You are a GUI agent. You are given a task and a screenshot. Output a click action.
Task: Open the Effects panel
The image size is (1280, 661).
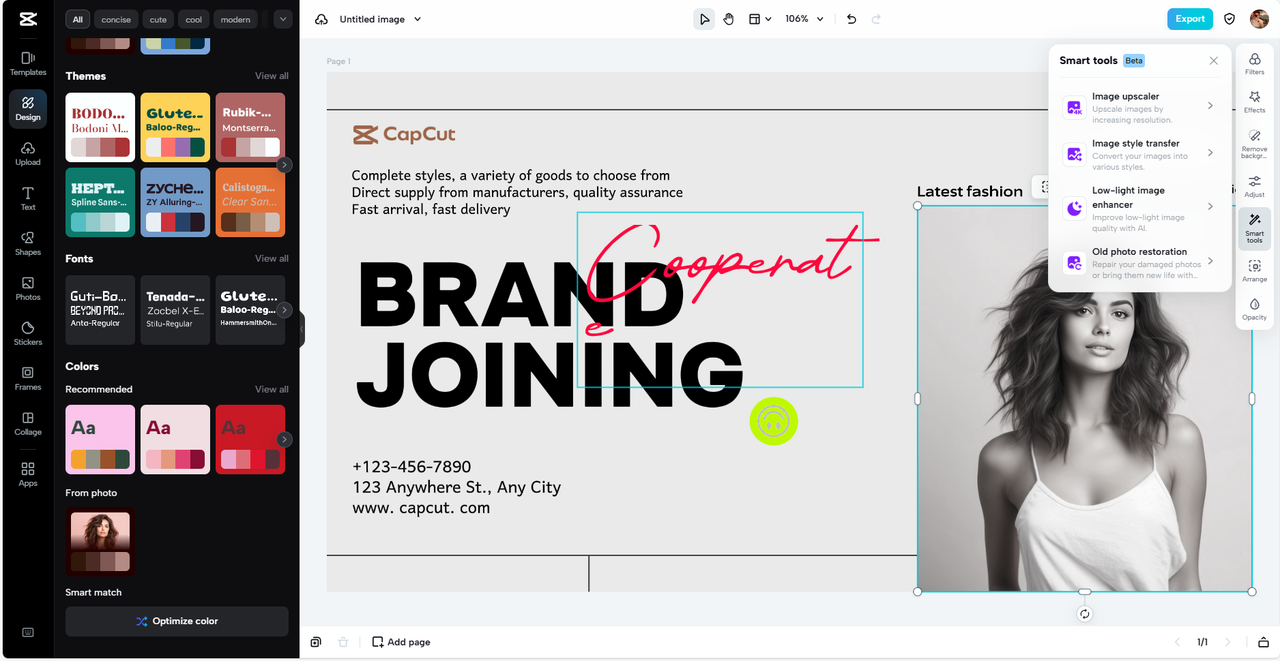pyautogui.click(x=1254, y=102)
